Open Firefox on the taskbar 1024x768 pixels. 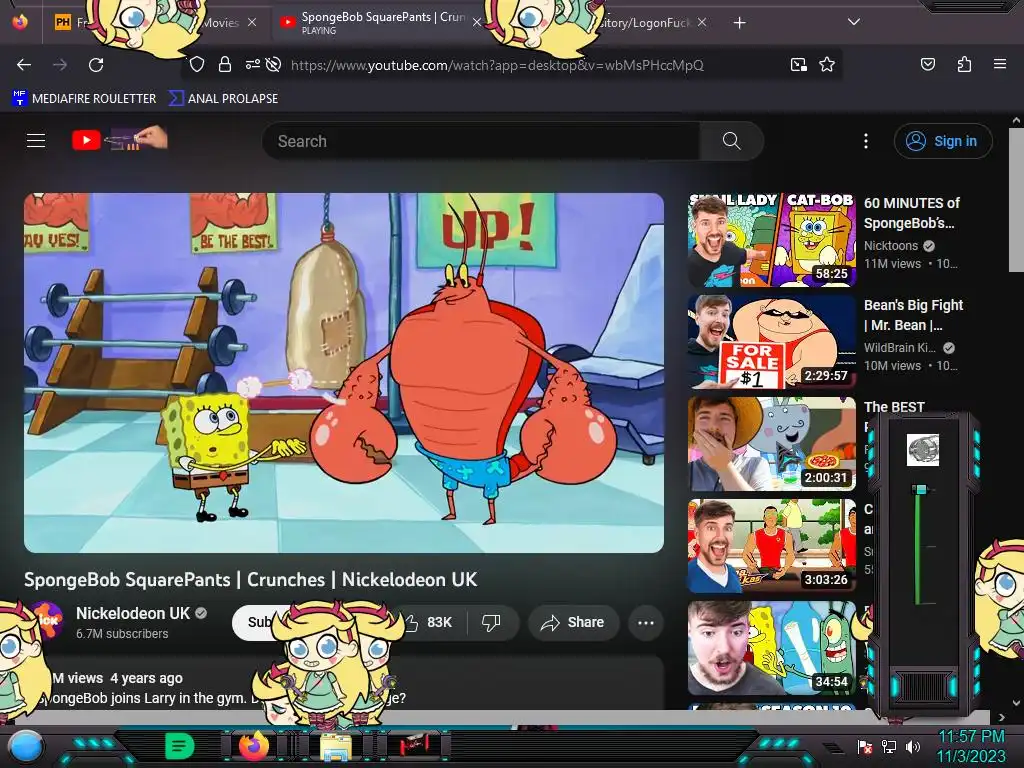click(x=253, y=745)
